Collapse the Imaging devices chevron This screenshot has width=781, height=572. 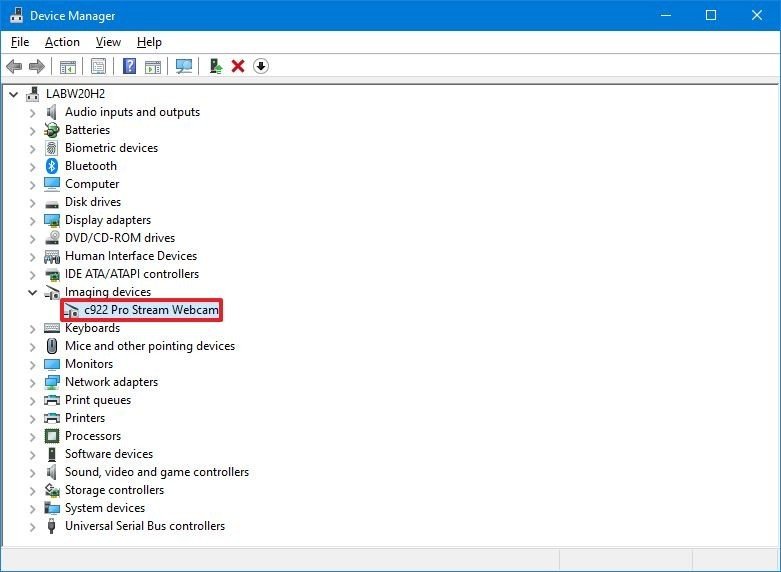[x=33, y=292]
